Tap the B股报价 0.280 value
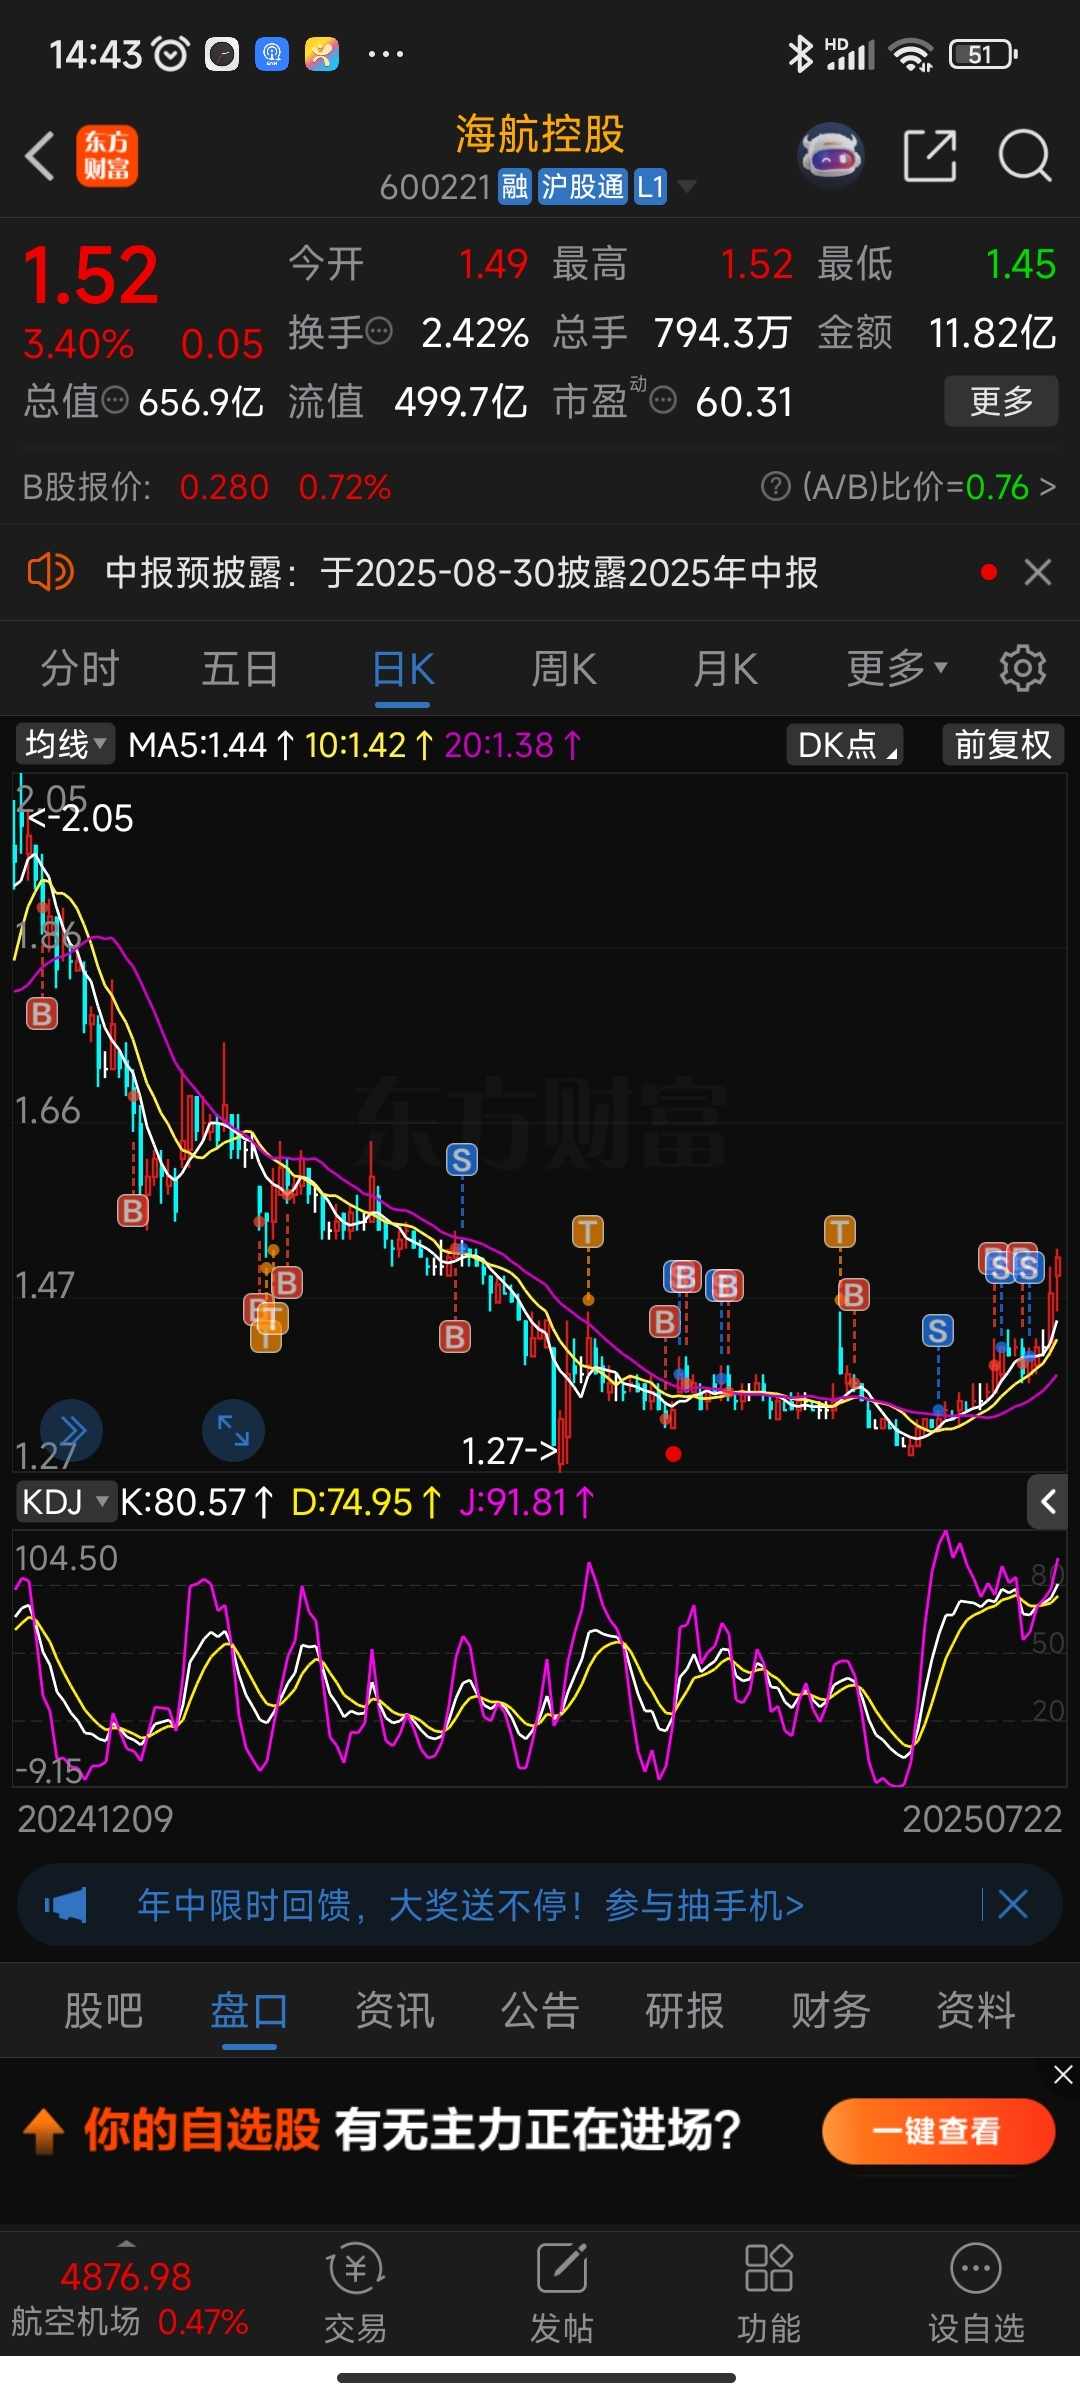This screenshot has height=2400, width=1080. click(x=224, y=487)
